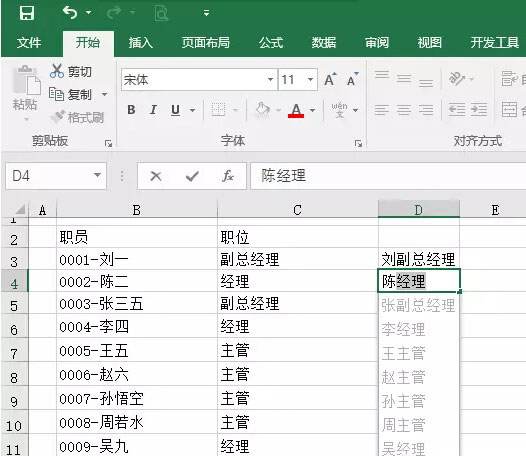Toggle Underline formatting

[x=175, y=110]
